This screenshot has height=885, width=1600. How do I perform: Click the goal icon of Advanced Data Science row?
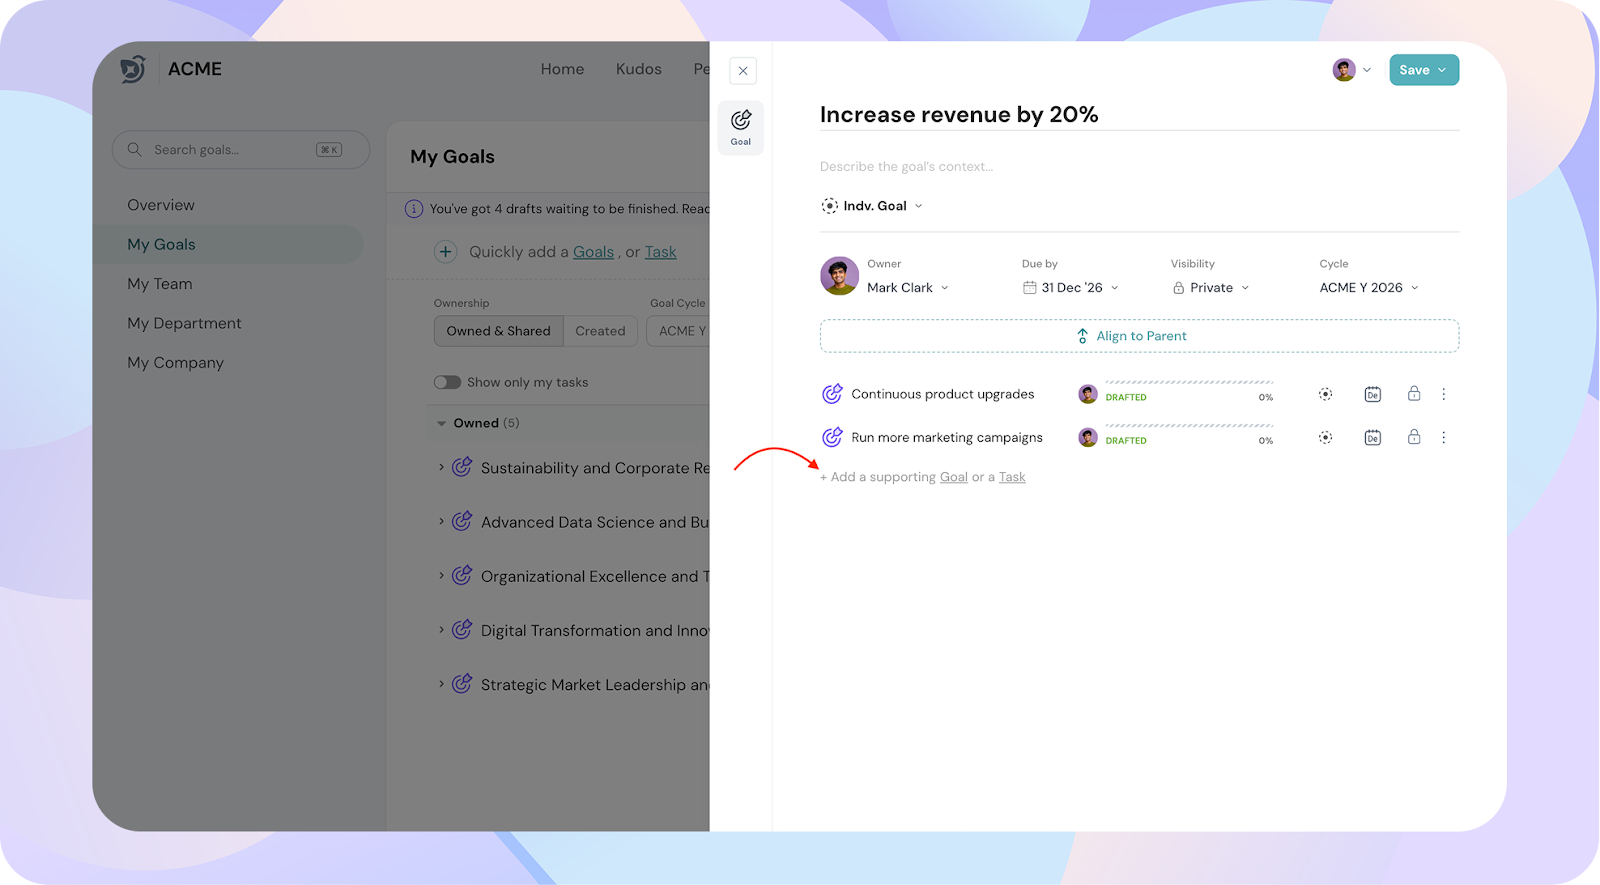(462, 521)
